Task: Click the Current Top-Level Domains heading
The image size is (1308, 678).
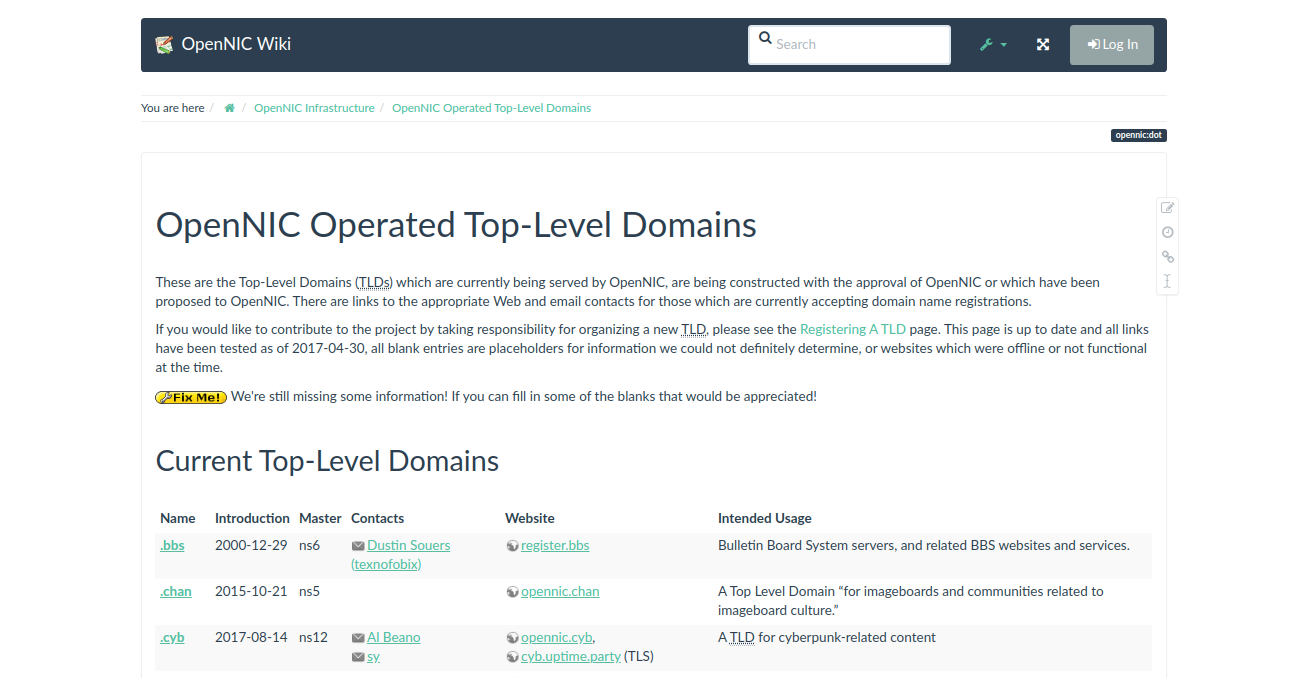Action: pyautogui.click(x=327, y=461)
